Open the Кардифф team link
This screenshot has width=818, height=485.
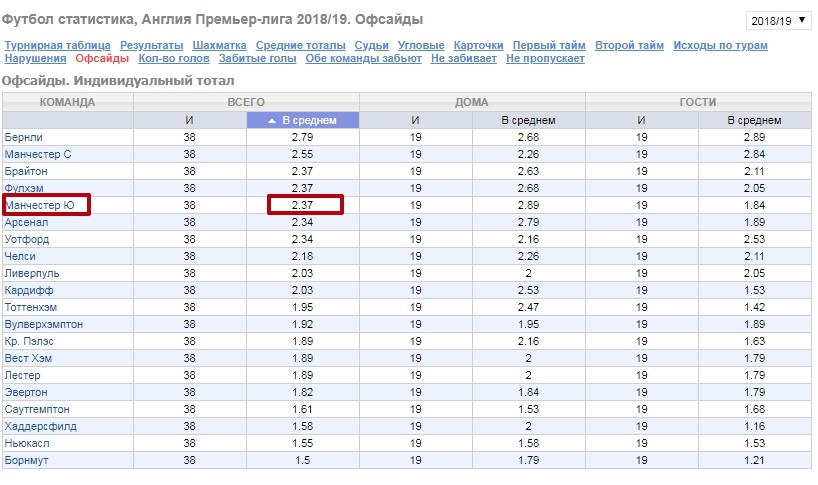tap(29, 290)
